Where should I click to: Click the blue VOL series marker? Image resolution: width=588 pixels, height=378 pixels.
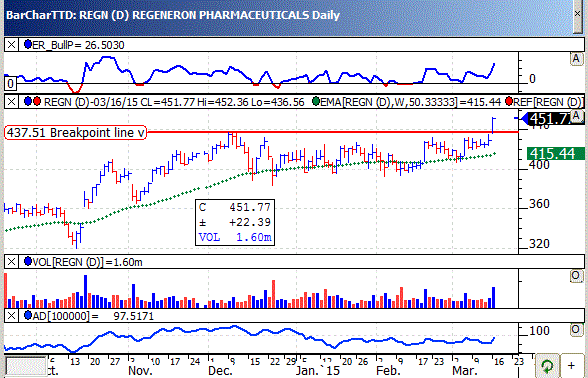click(28, 261)
